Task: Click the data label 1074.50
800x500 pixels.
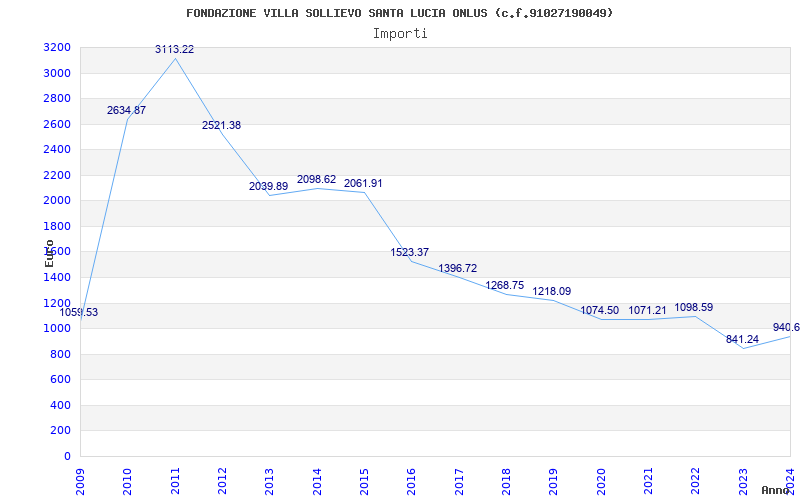Action: pyautogui.click(x=599, y=311)
